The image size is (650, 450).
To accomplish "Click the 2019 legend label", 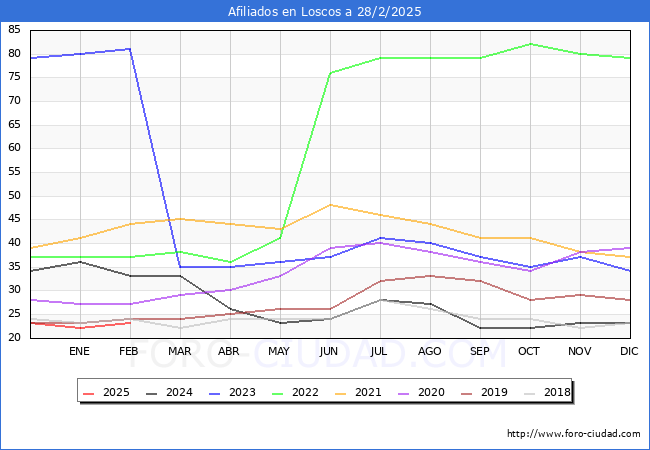I will point(495,392).
